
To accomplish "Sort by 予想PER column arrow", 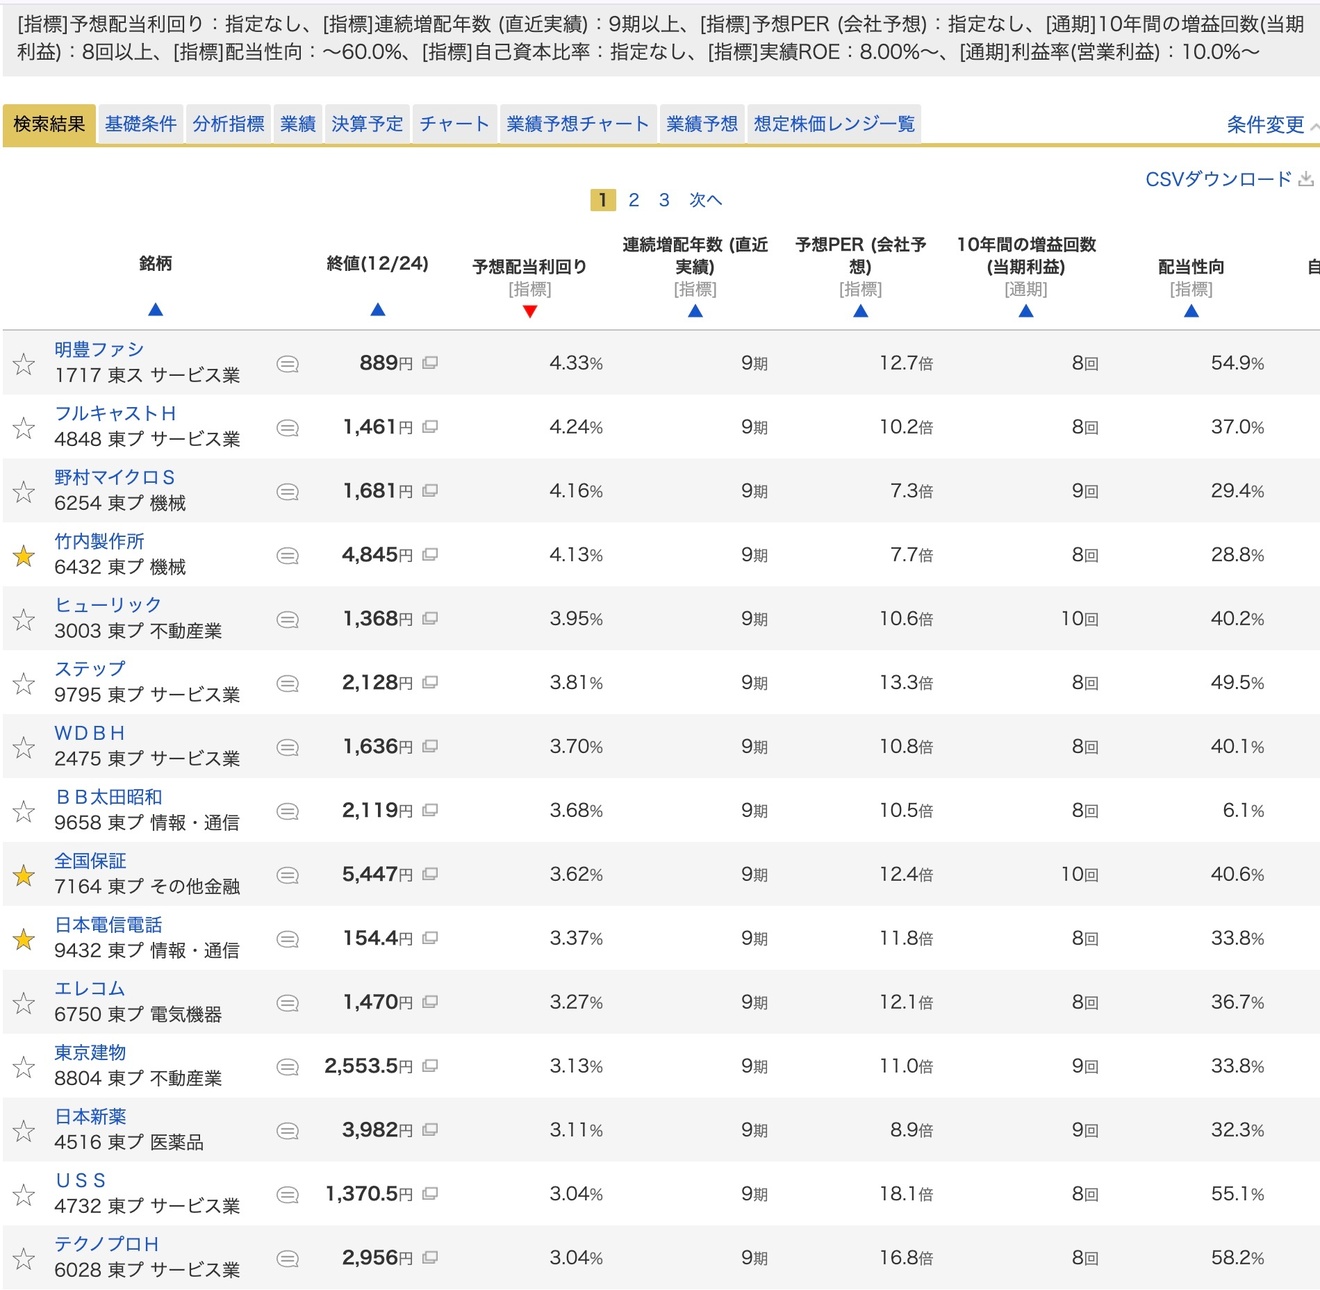I will [861, 311].
